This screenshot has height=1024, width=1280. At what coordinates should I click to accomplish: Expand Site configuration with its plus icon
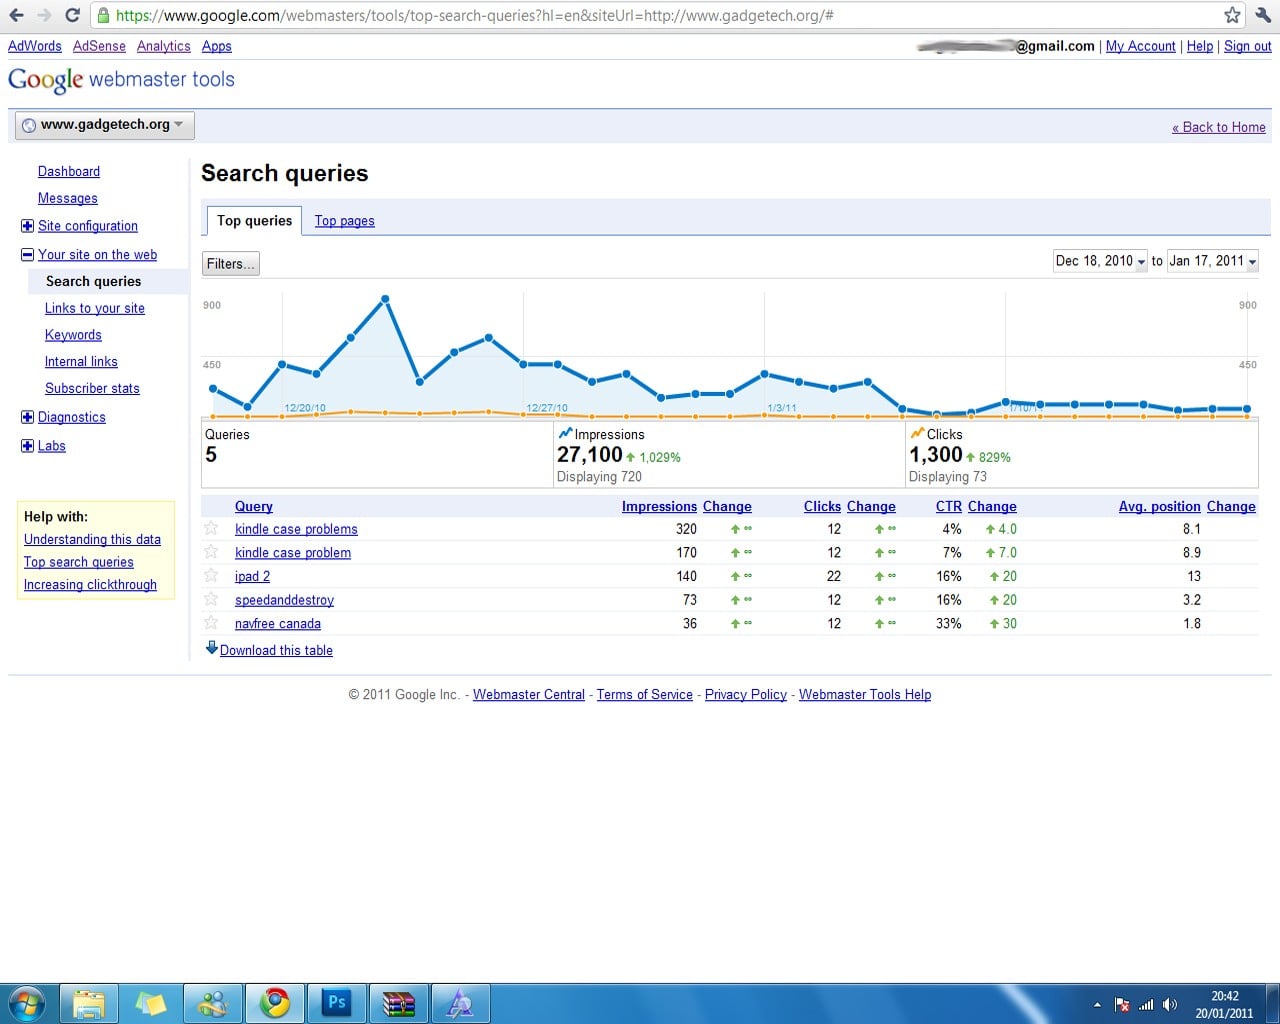pyautogui.click(x=27, y=226)
